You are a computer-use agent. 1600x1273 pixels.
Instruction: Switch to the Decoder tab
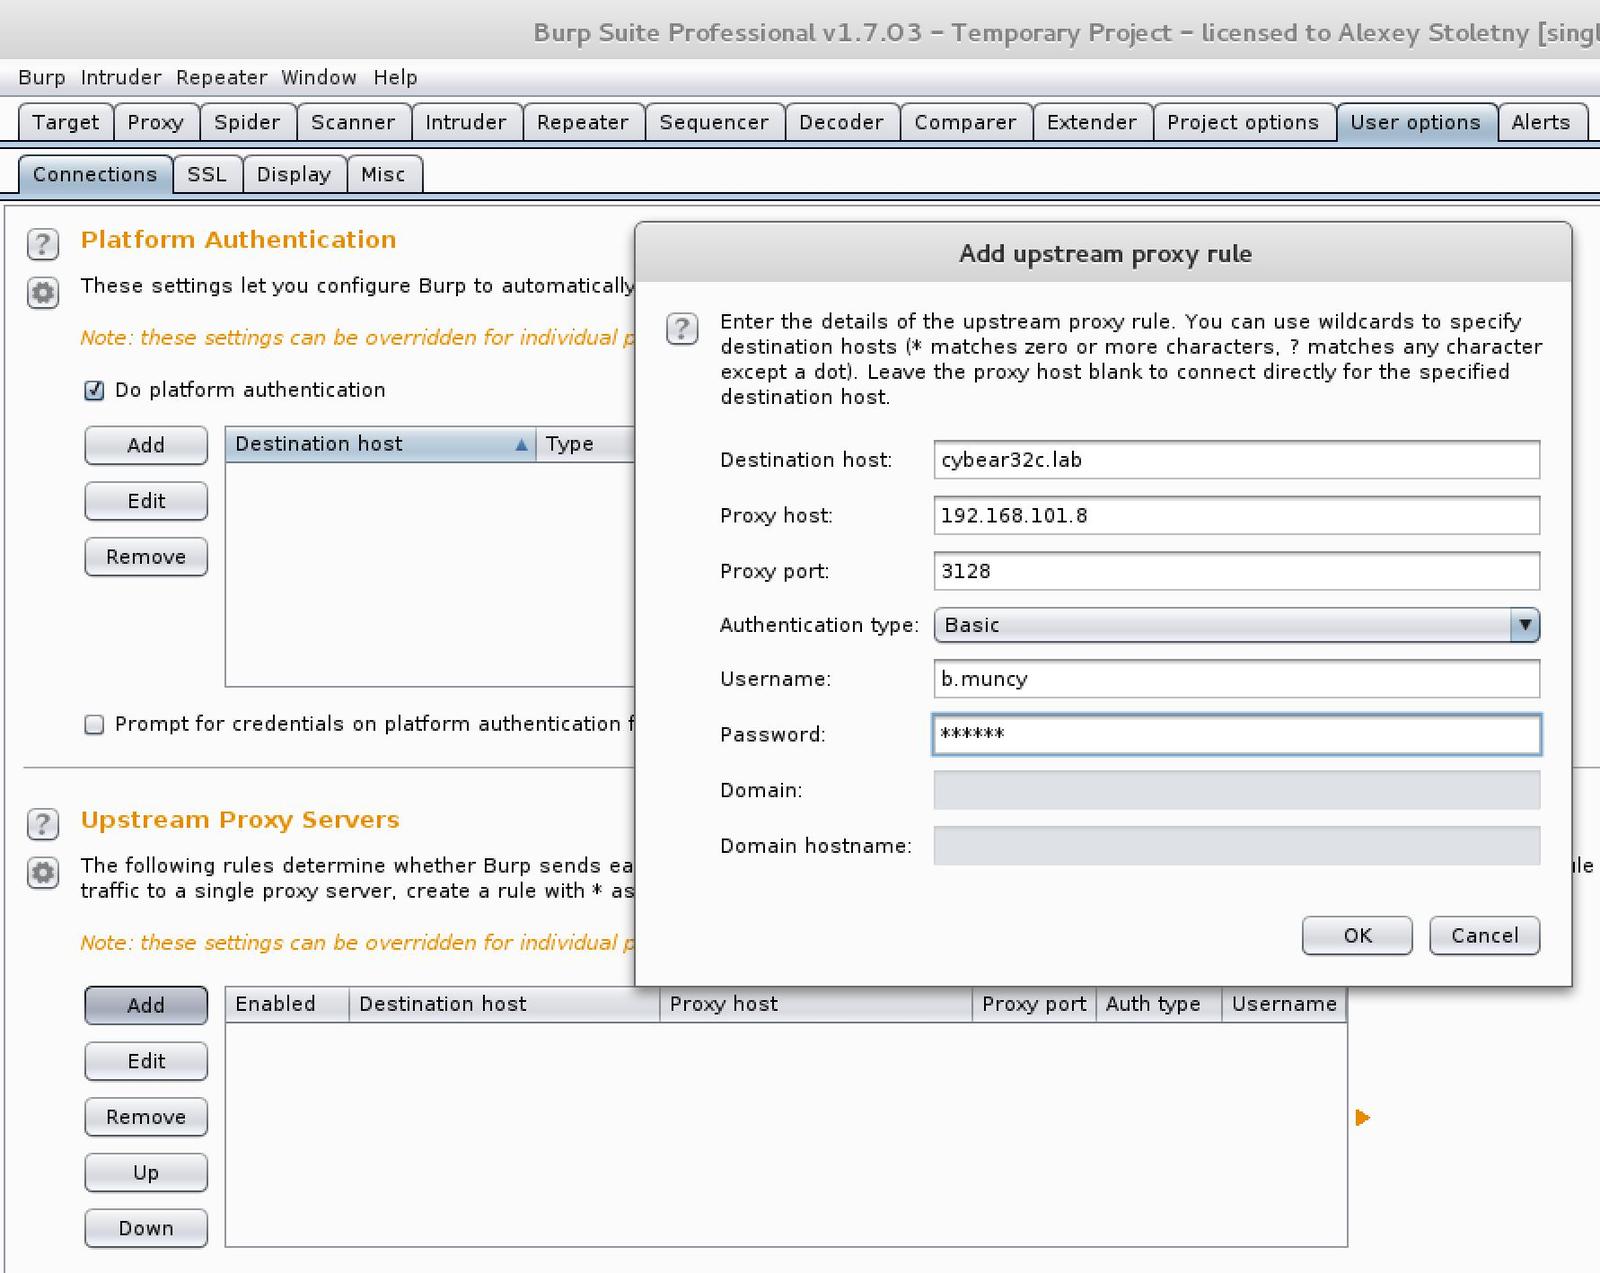841,122
